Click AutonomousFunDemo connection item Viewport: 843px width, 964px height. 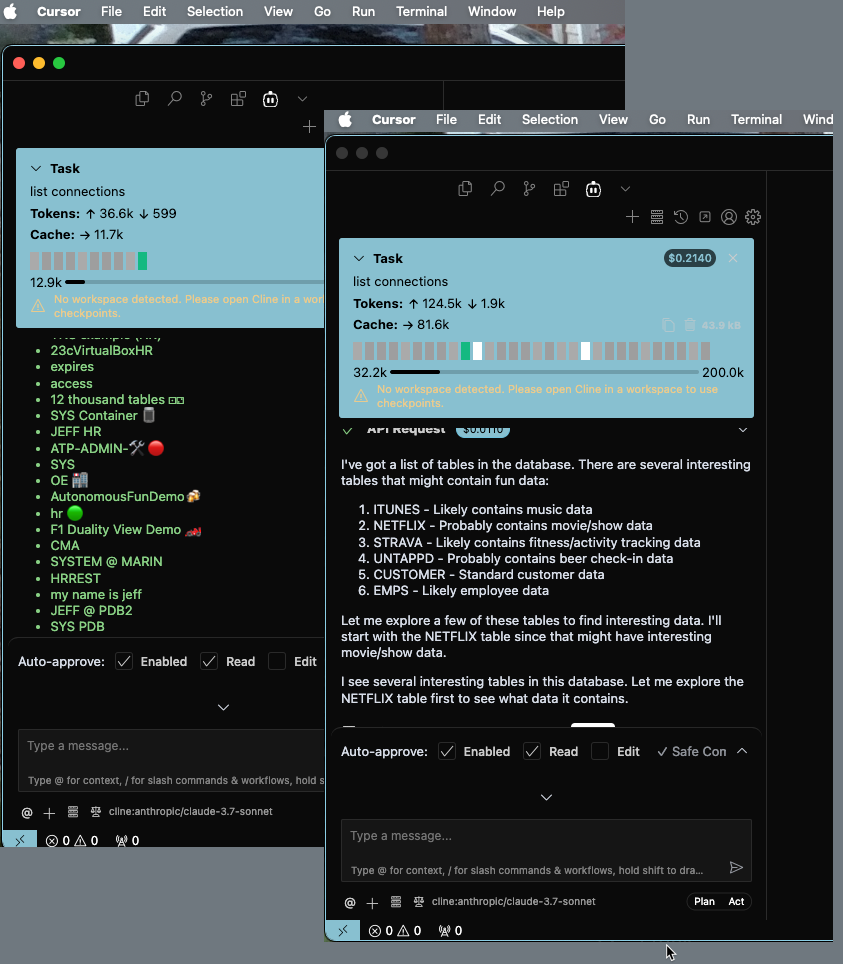tap(125, 497)
